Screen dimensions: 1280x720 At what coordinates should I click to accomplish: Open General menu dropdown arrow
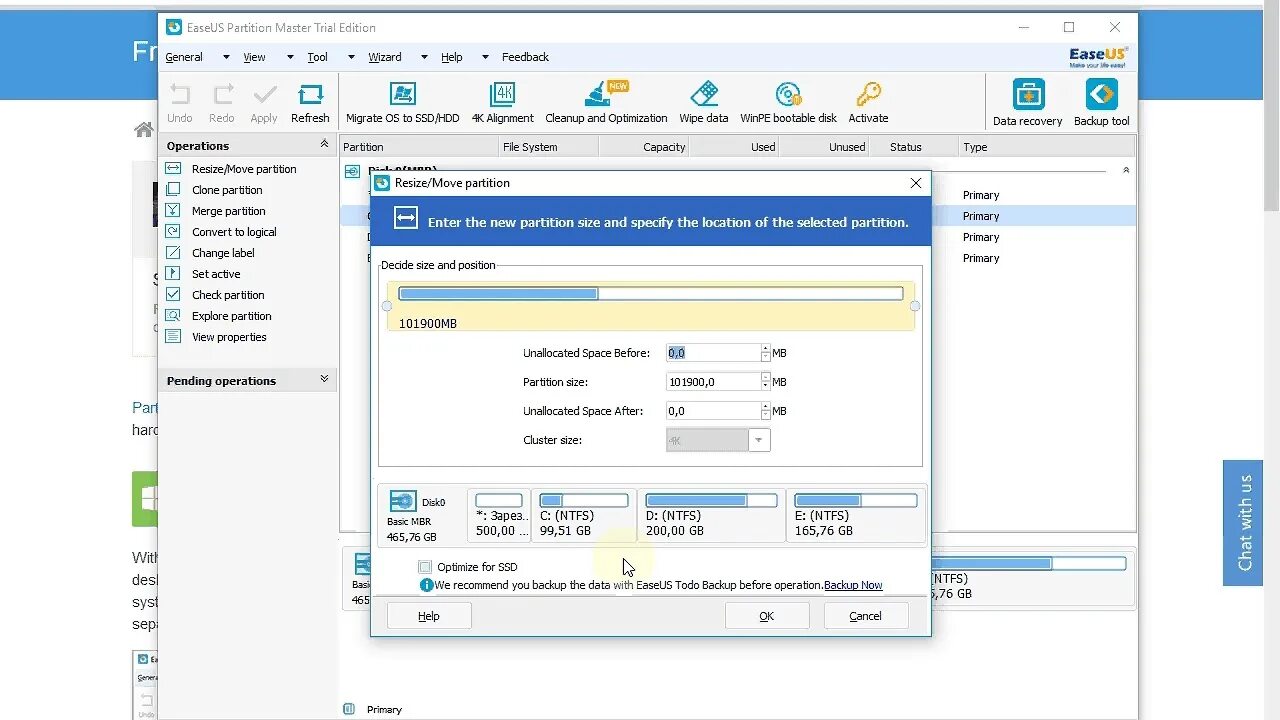click(226, 57)
